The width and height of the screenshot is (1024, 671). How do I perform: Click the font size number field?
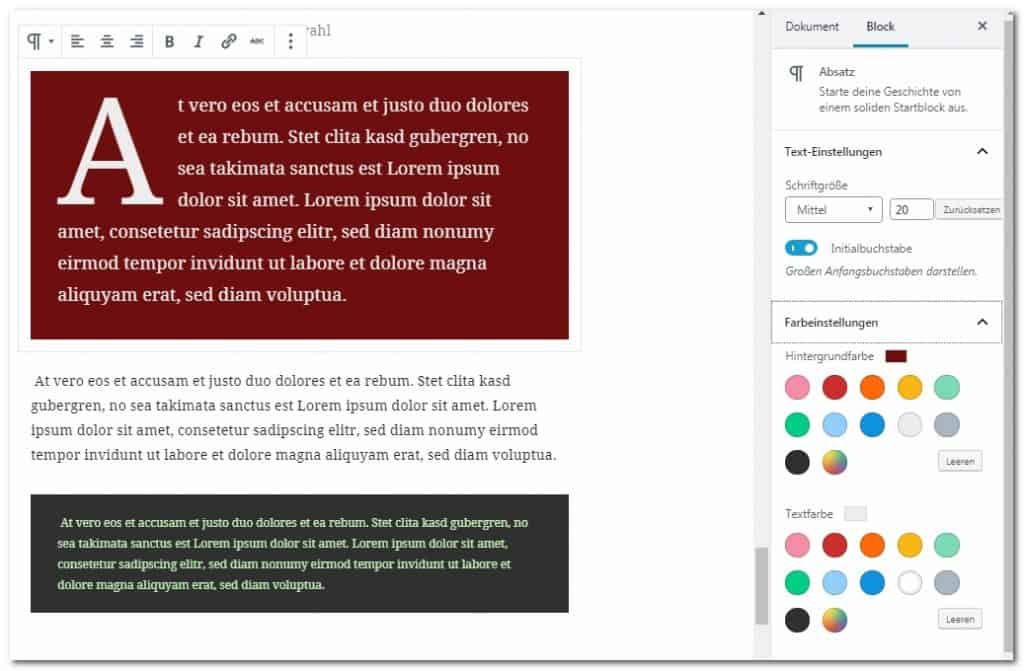pyautogui.click(x=911, y=210)
